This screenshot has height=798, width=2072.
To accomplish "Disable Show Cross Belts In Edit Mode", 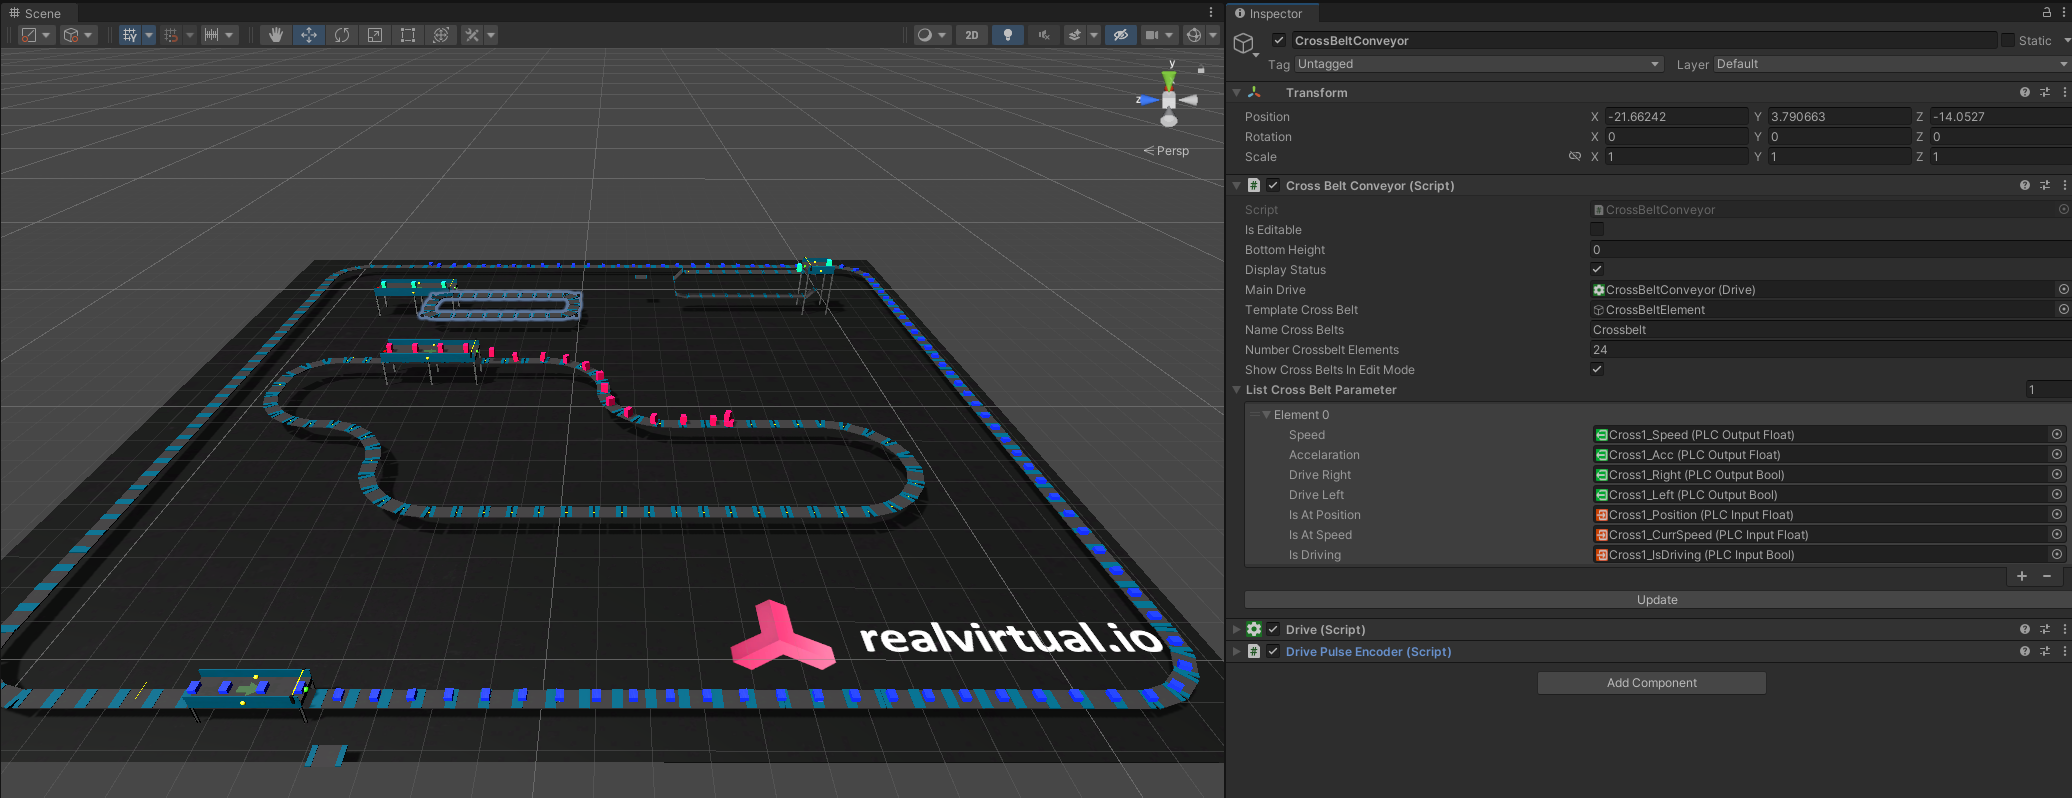I will [1597, 370].
